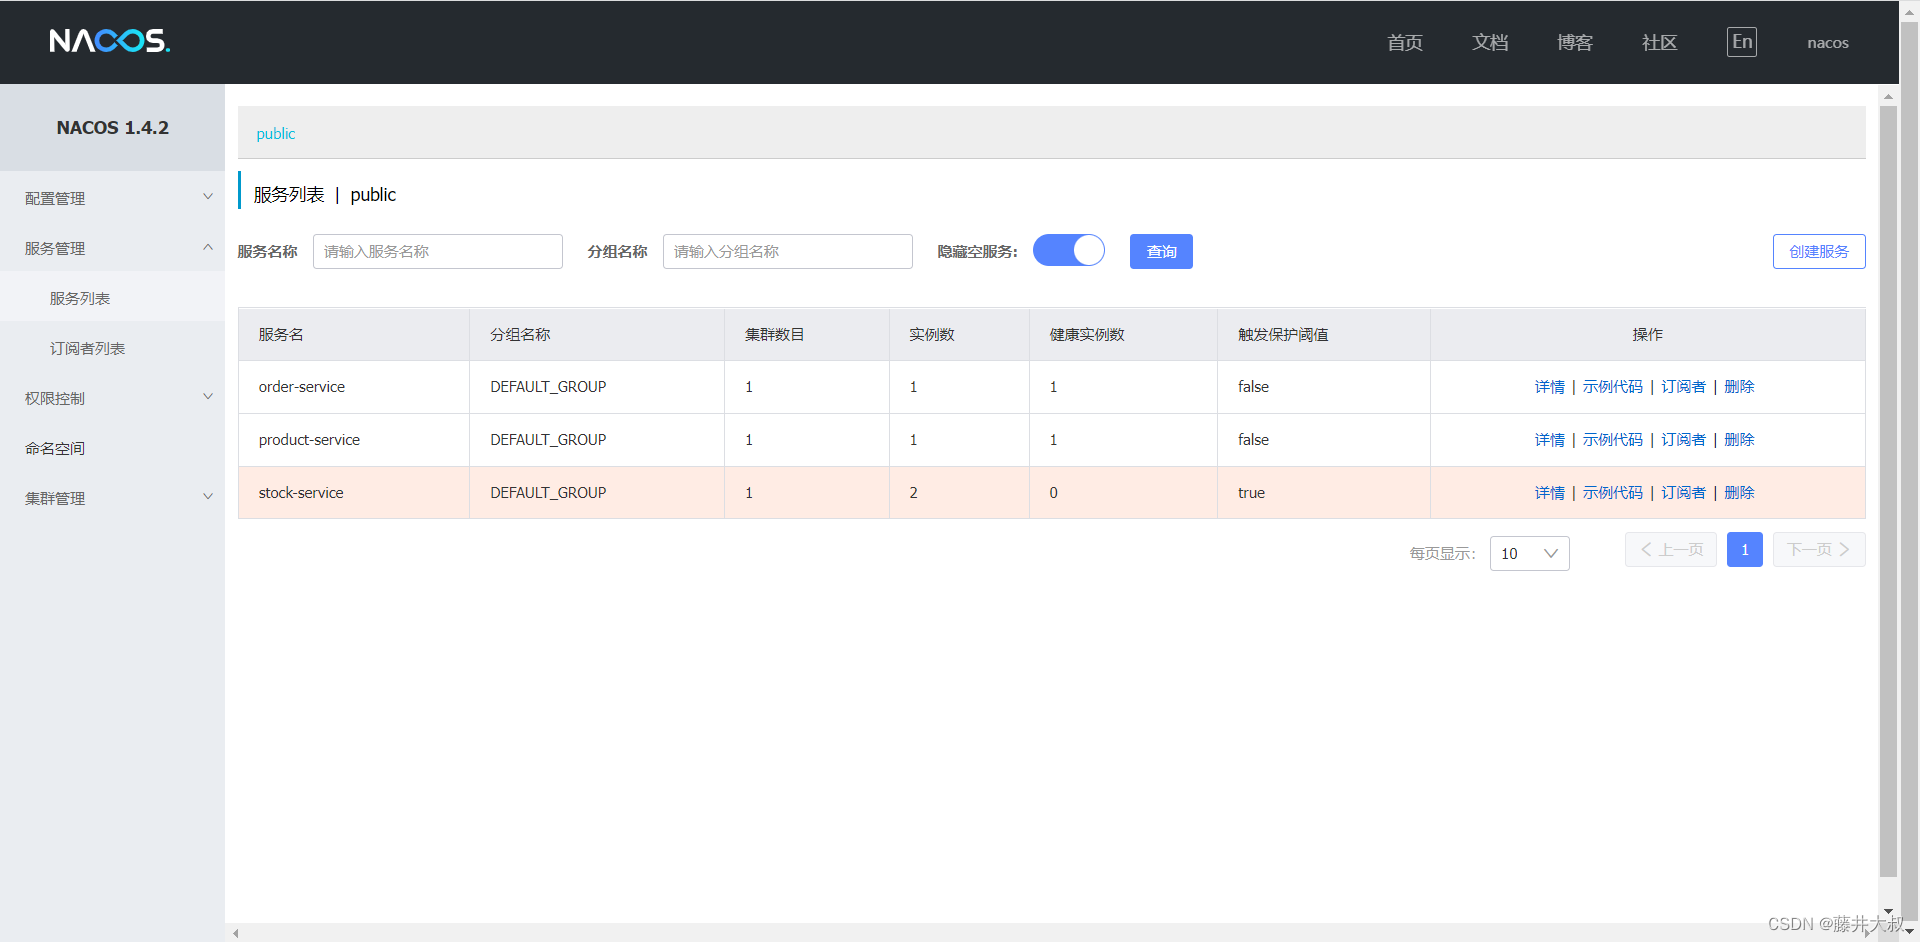Click the product-service name cell

click(354, 440)
